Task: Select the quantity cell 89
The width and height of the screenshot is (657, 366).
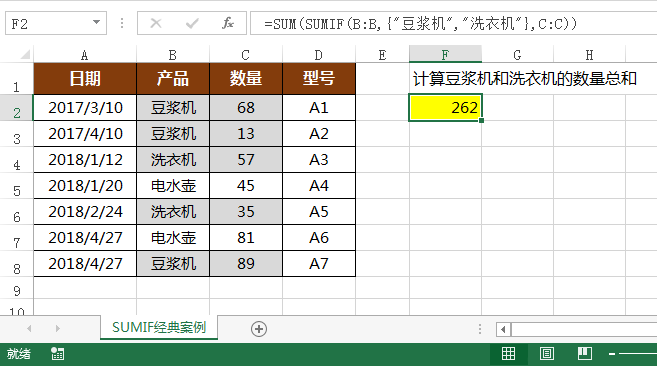Action: [x=246, y=264]
